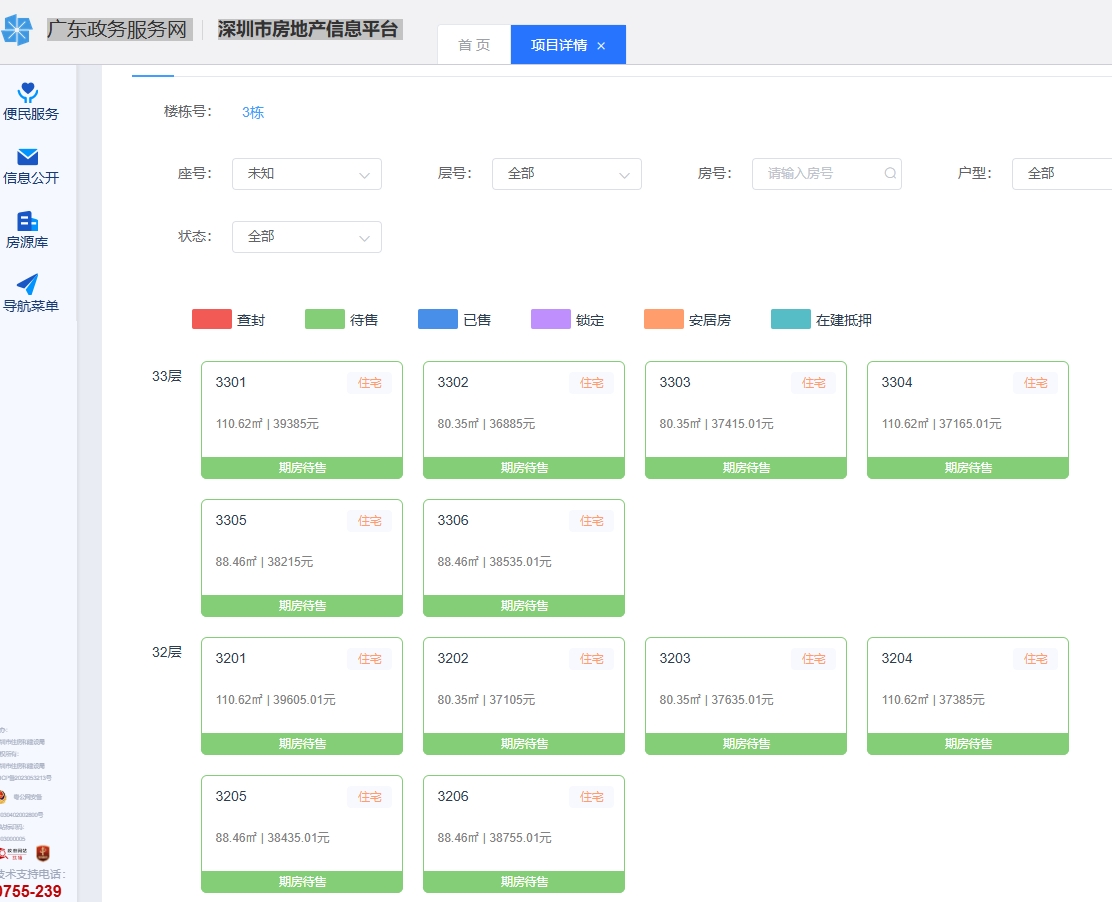Click the search magnifier in 房号 field

(890, 174)
